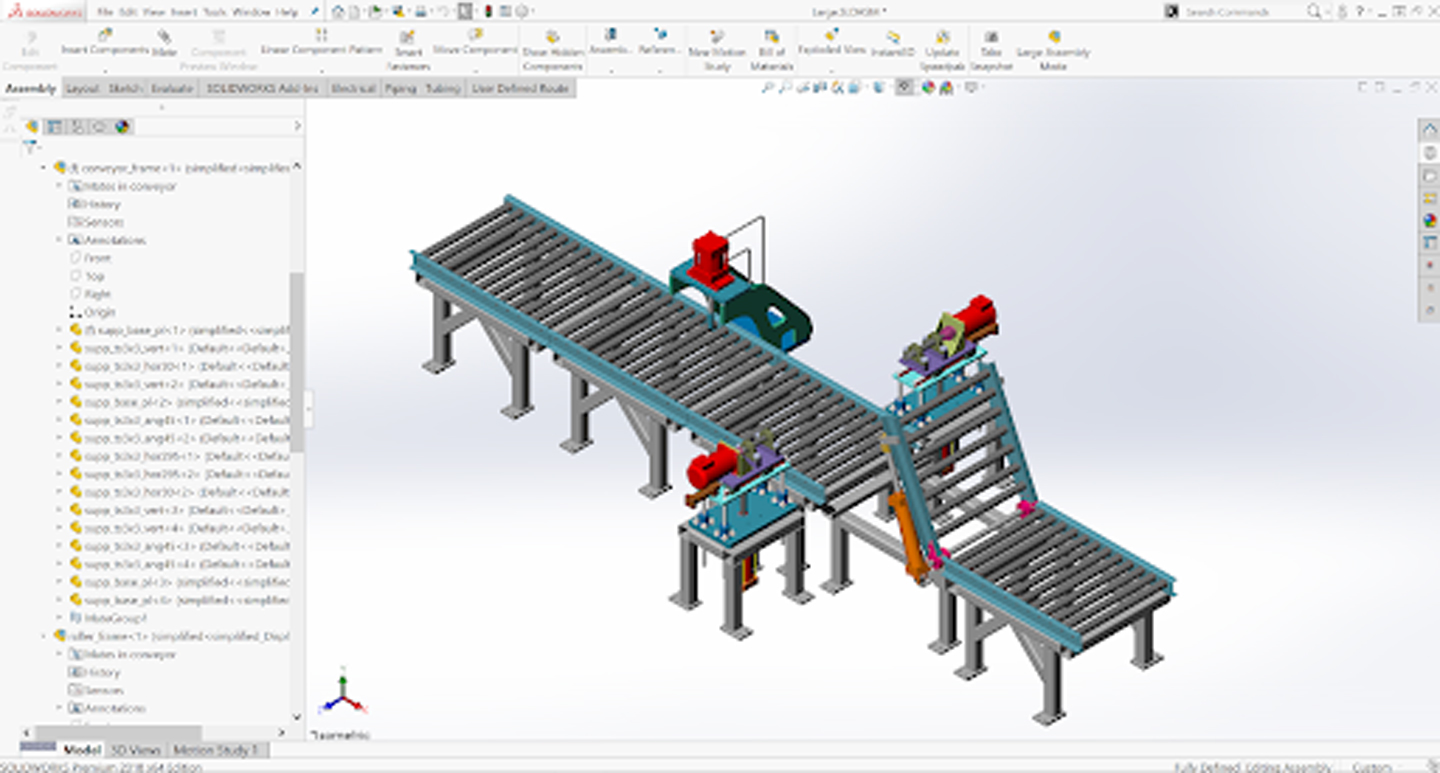Click the Appearances color wheel in right pane
Image resolution: width=1440 pixels, height=773 pixels.
tap(1429, 221)
